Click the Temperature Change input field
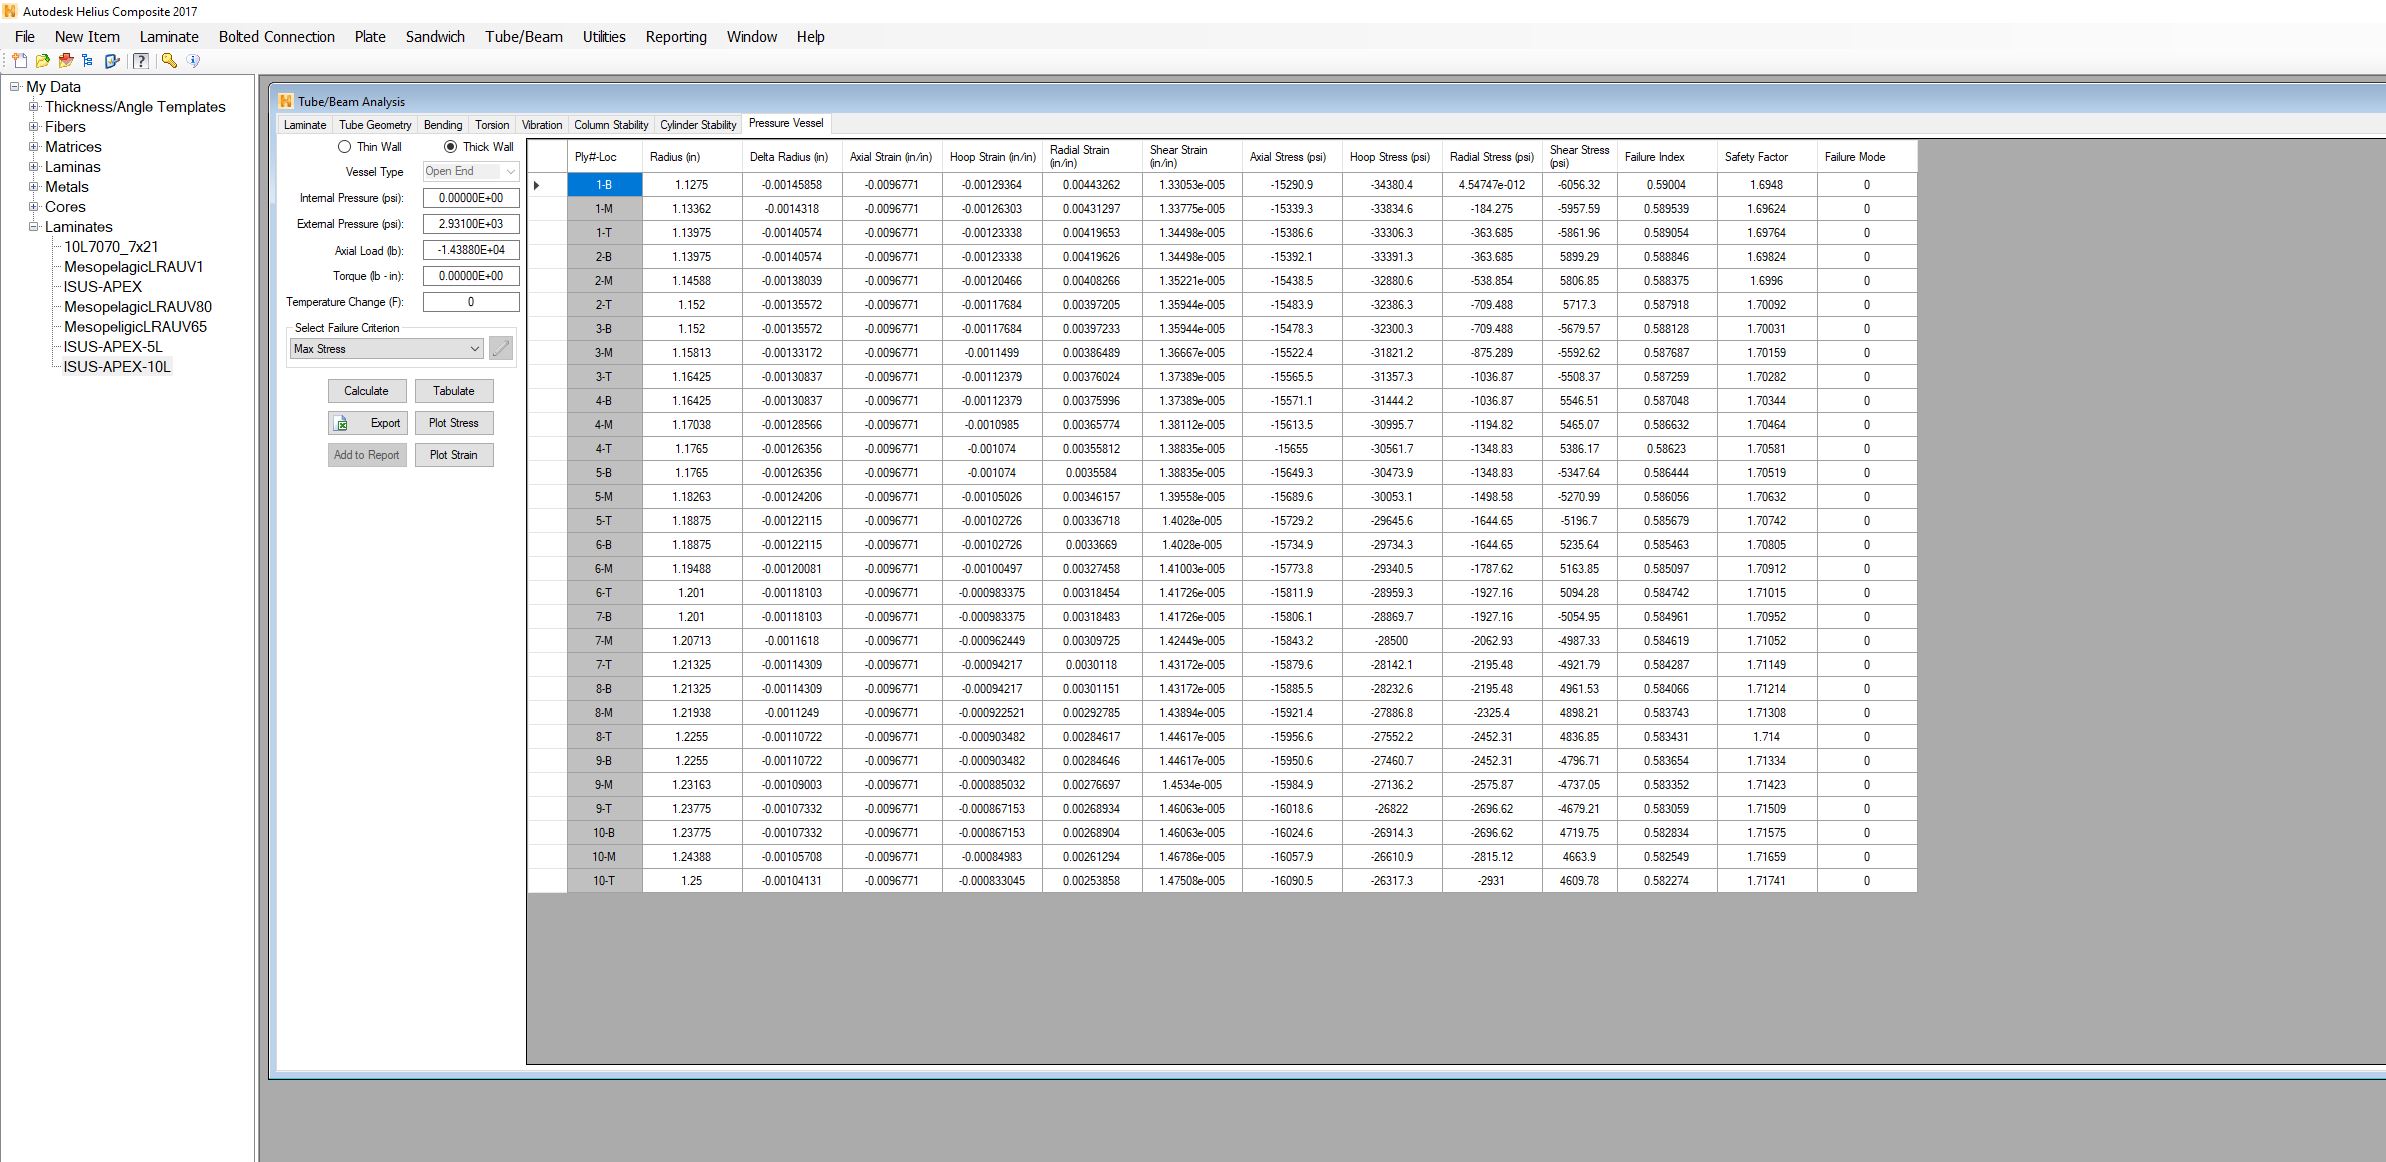Image resolution: width=2386 pixels, height=1162 pixels. [x=471, y=302]
